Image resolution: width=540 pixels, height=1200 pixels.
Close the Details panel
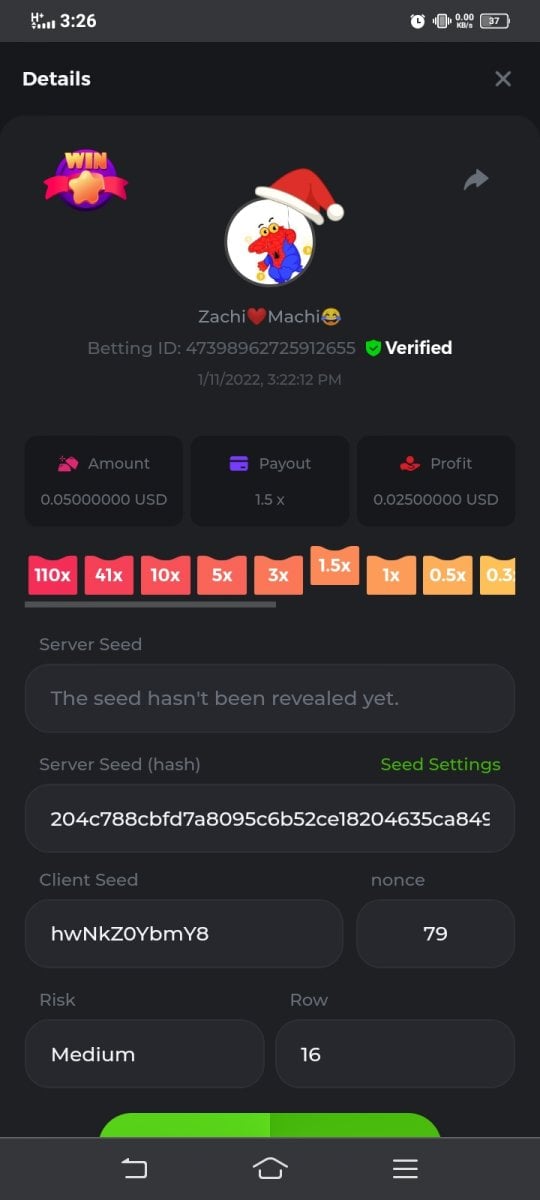503,79
